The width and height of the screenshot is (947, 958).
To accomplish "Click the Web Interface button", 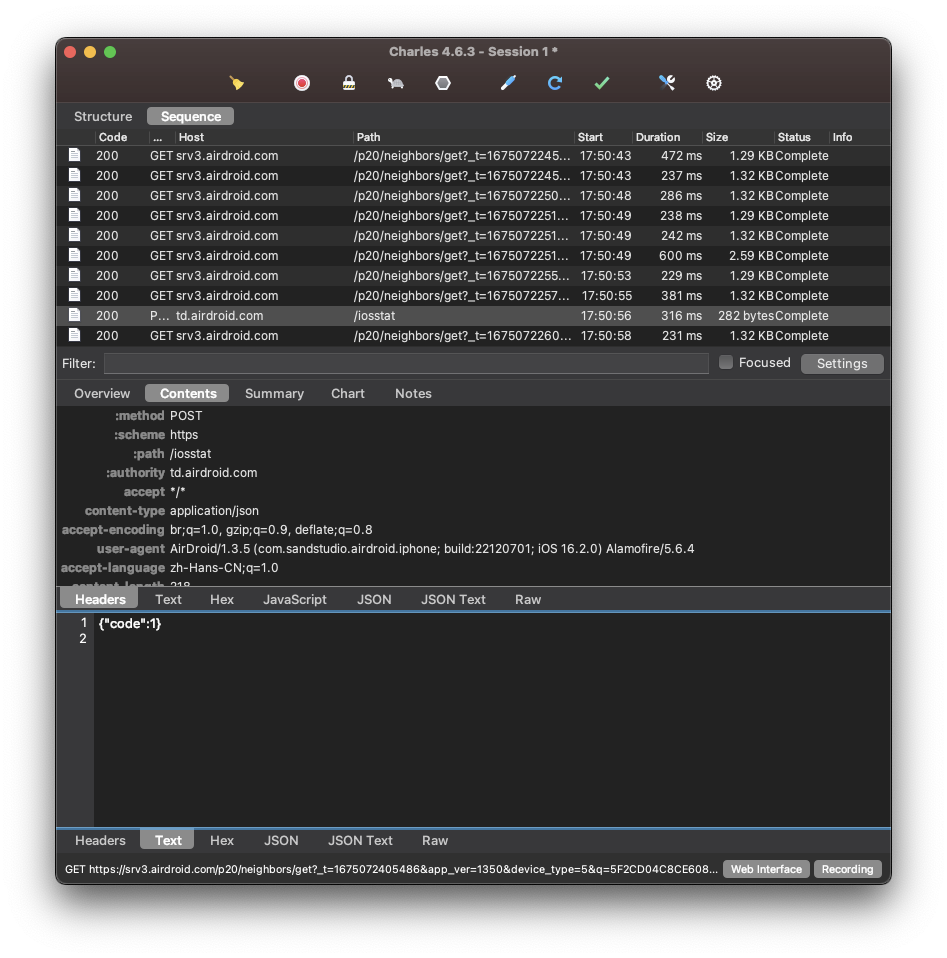I will (x=766, y=869).
